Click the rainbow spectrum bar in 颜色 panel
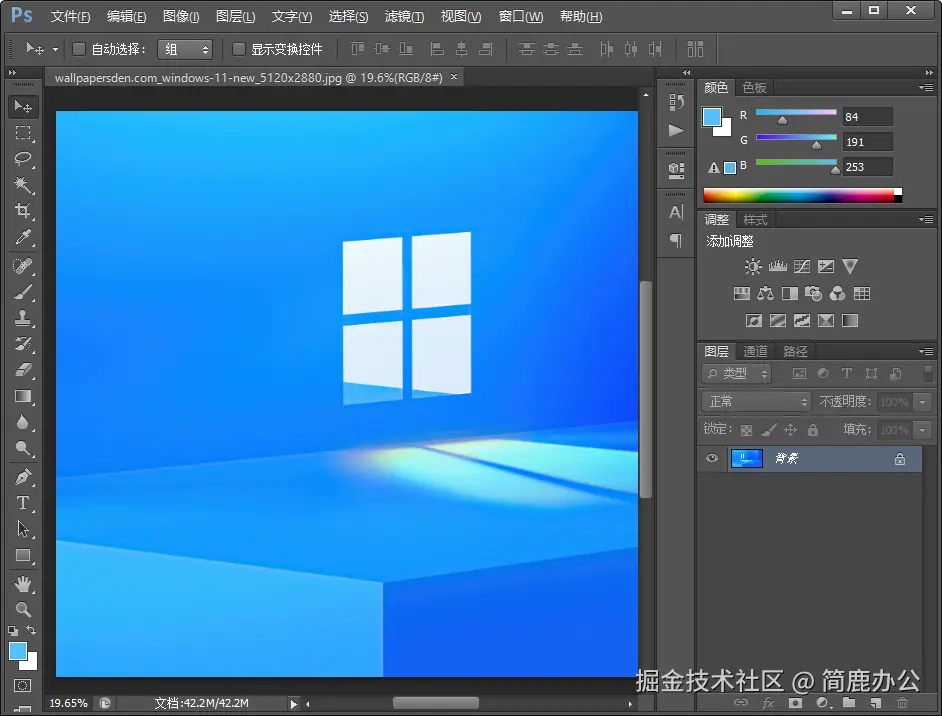This screenshot has height=716, width=942. [x=800, y=196]
